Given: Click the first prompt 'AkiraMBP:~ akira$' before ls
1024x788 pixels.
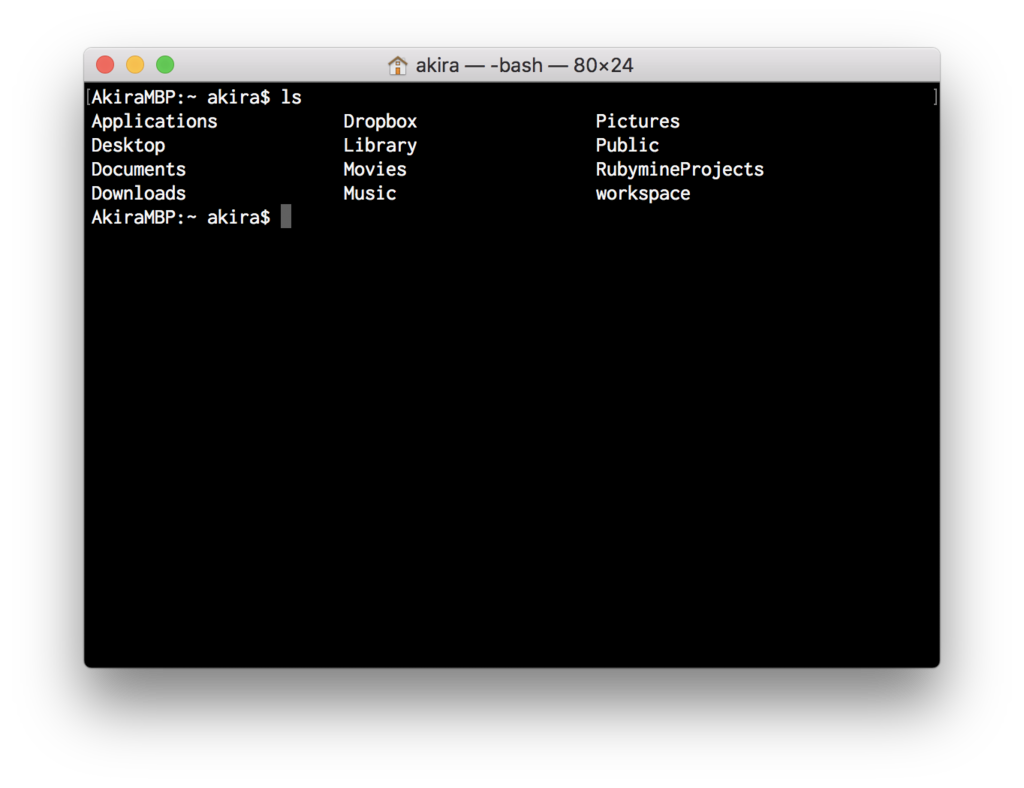Looking at the screenshot, I should pos(181,97).
